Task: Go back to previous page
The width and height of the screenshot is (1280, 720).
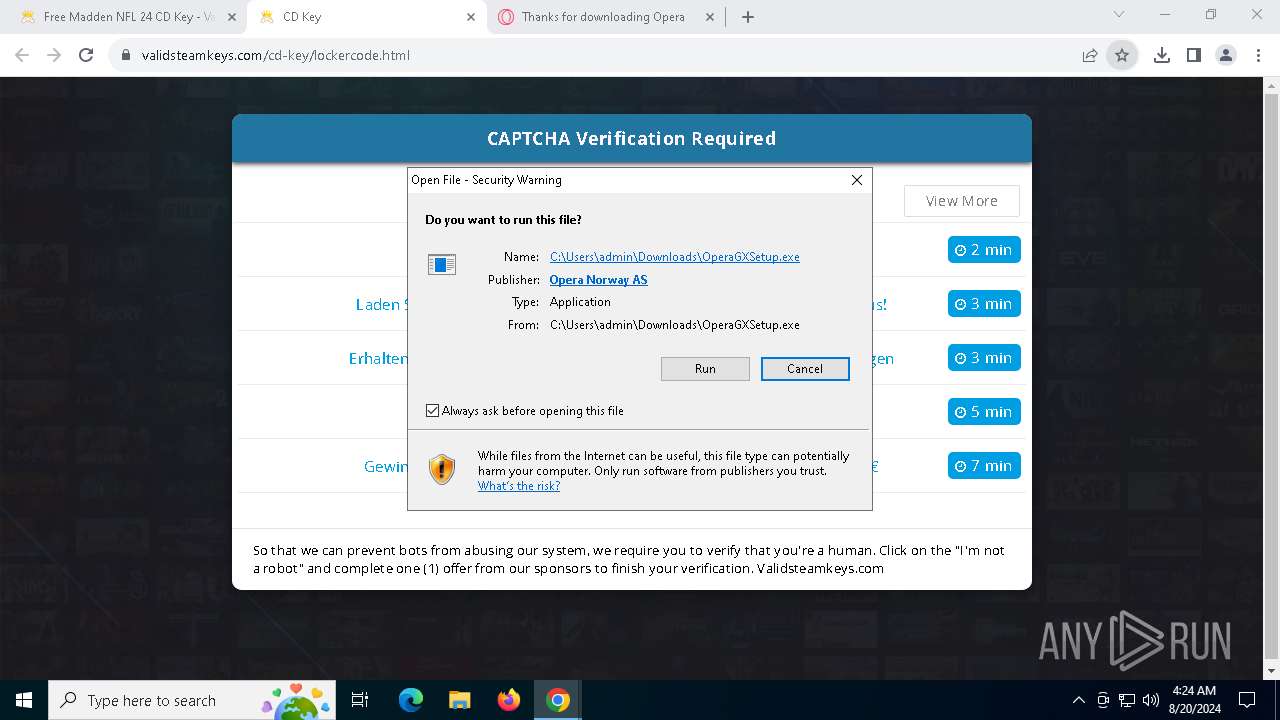Action: [22, 56]
